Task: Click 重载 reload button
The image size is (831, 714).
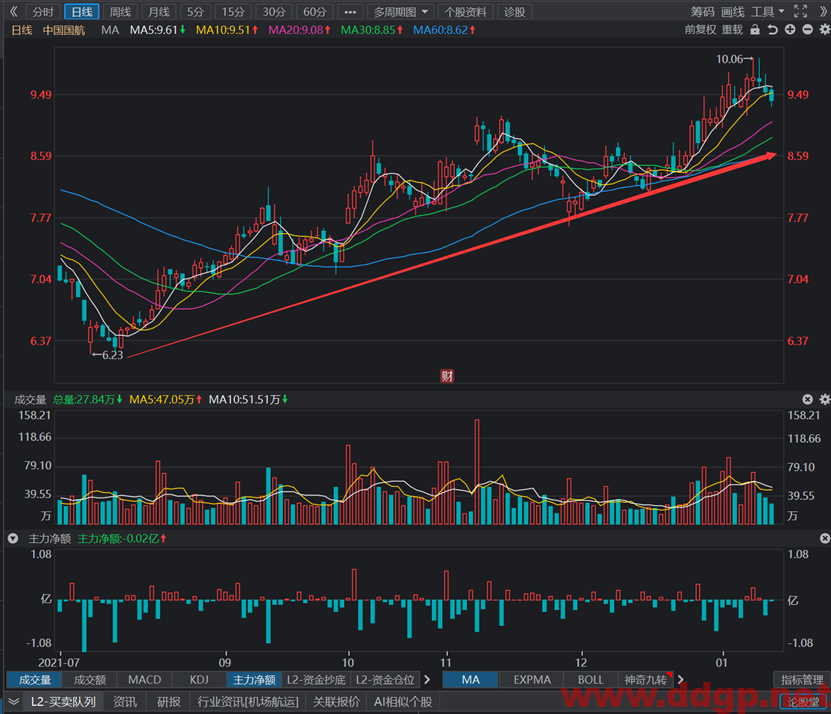Action: tap(732, 30)
